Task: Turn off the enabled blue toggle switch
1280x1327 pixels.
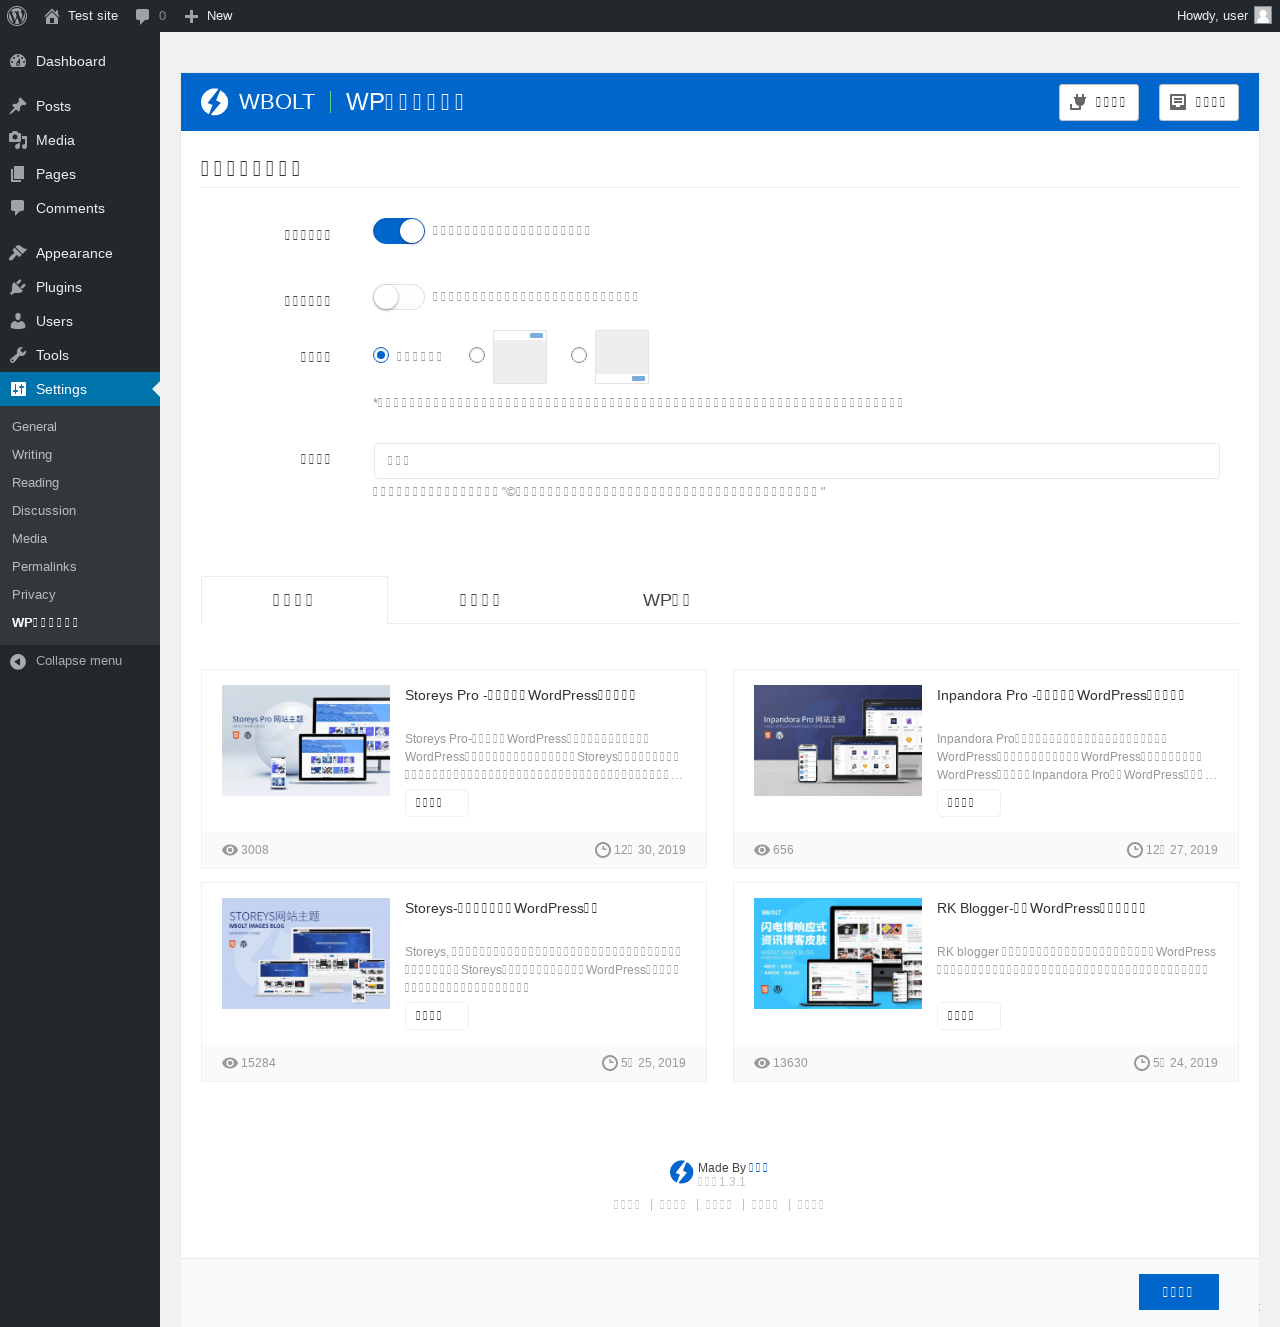Action: (x=399, y=231)
